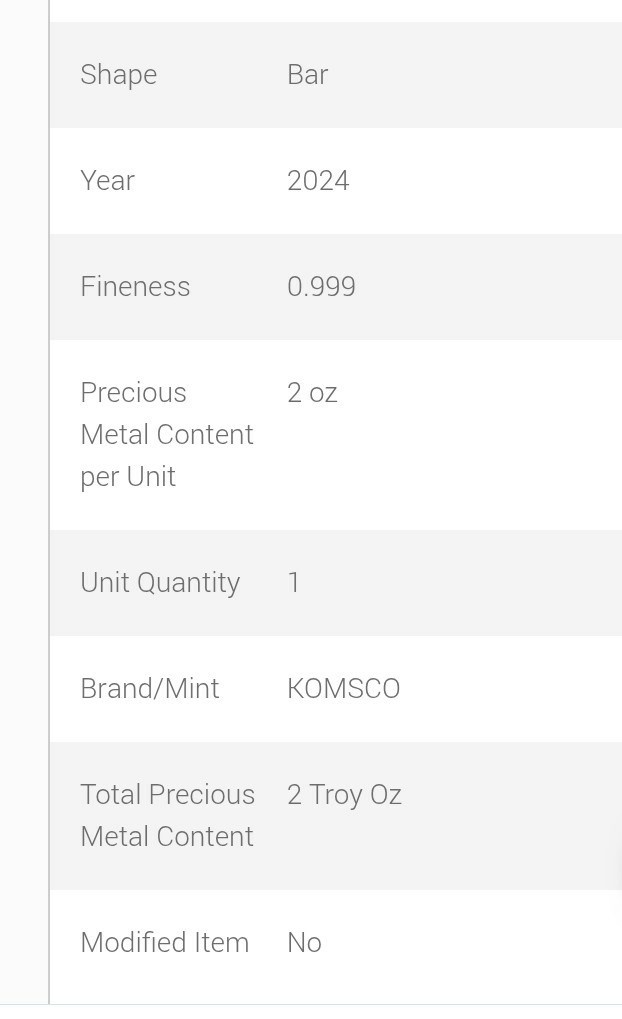Click the Modified Item label
This screenshot has width=622, height=1019.
164,943
